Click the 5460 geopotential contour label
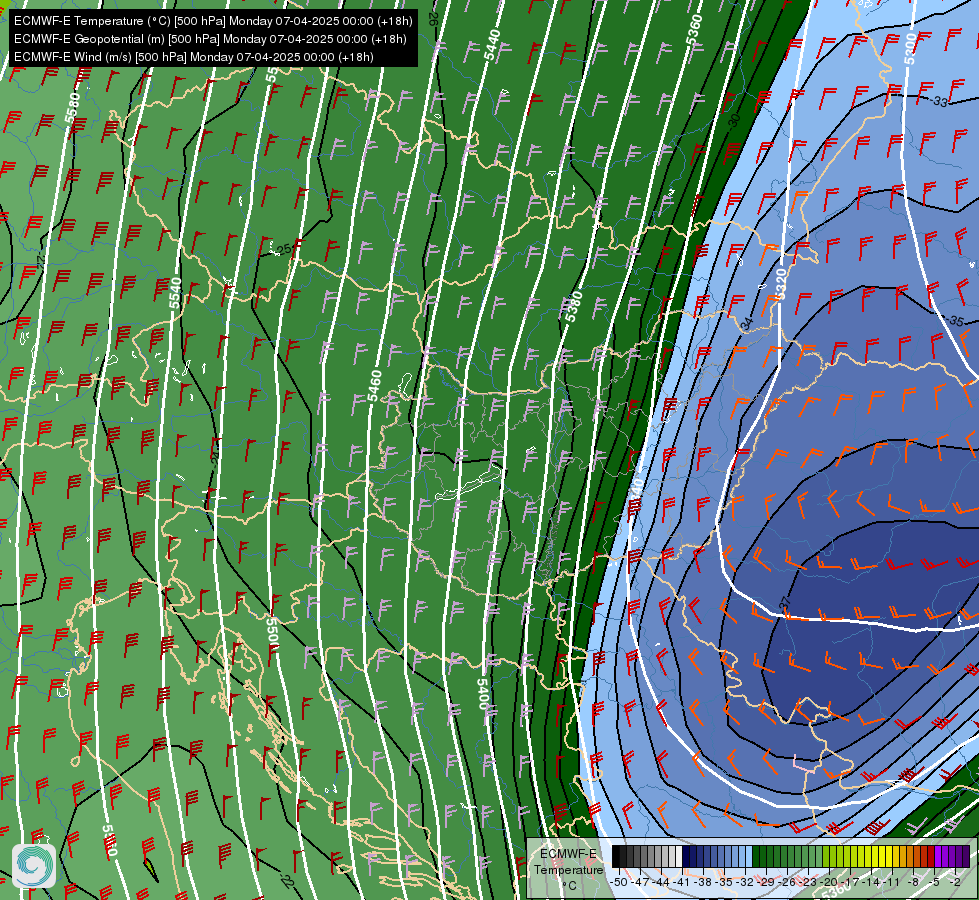 pos(374,386)
